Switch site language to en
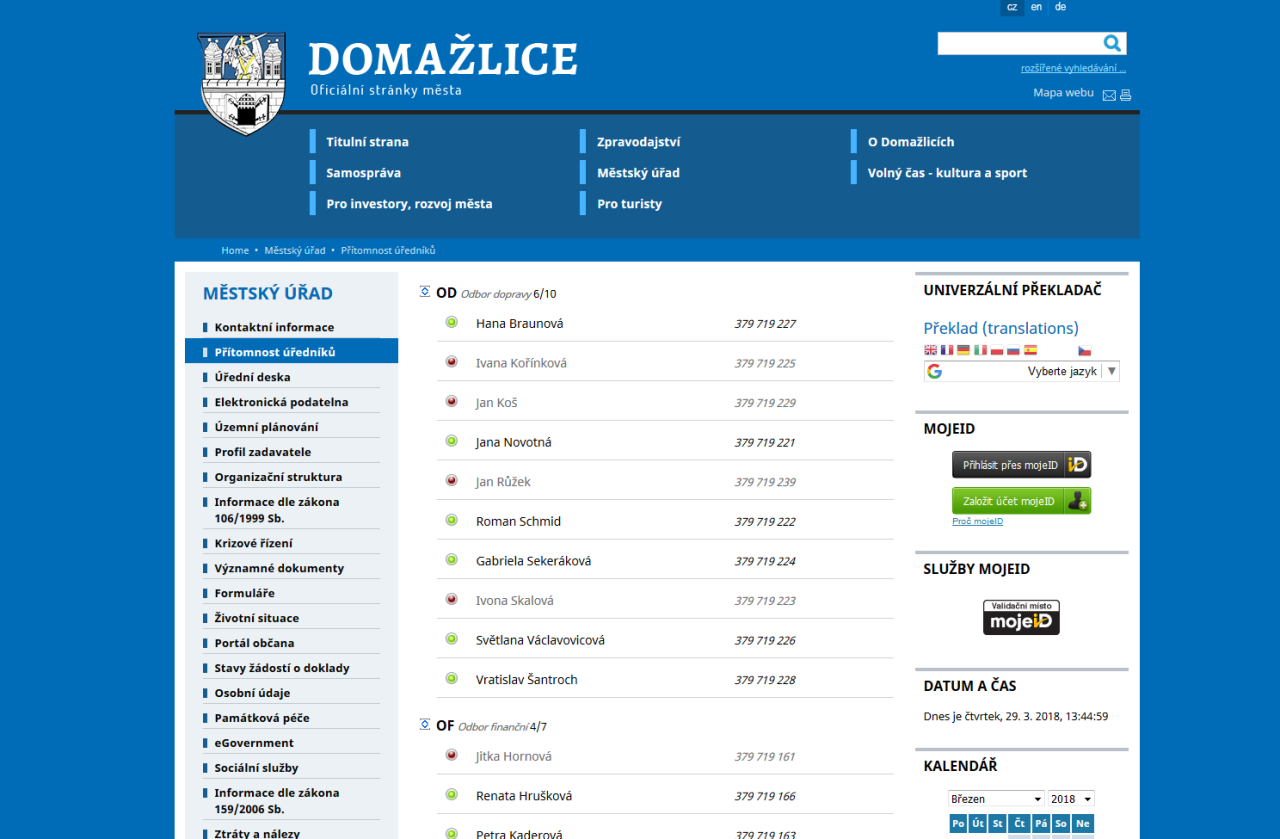Viewport: 1280px width, 839px height. [1036, 7]
